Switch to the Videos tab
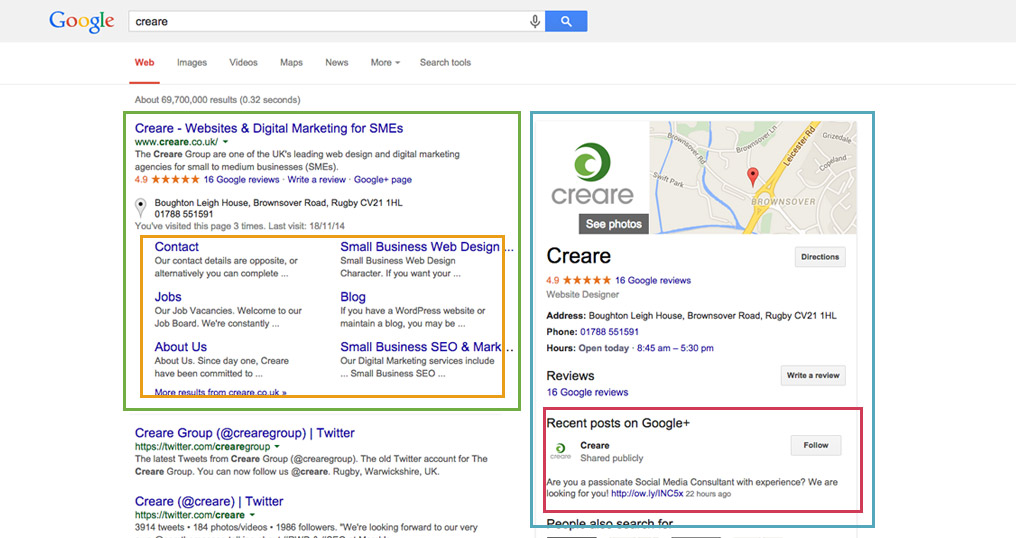The height and width of the screenshot is (538, 1016). tap(243, 63)
